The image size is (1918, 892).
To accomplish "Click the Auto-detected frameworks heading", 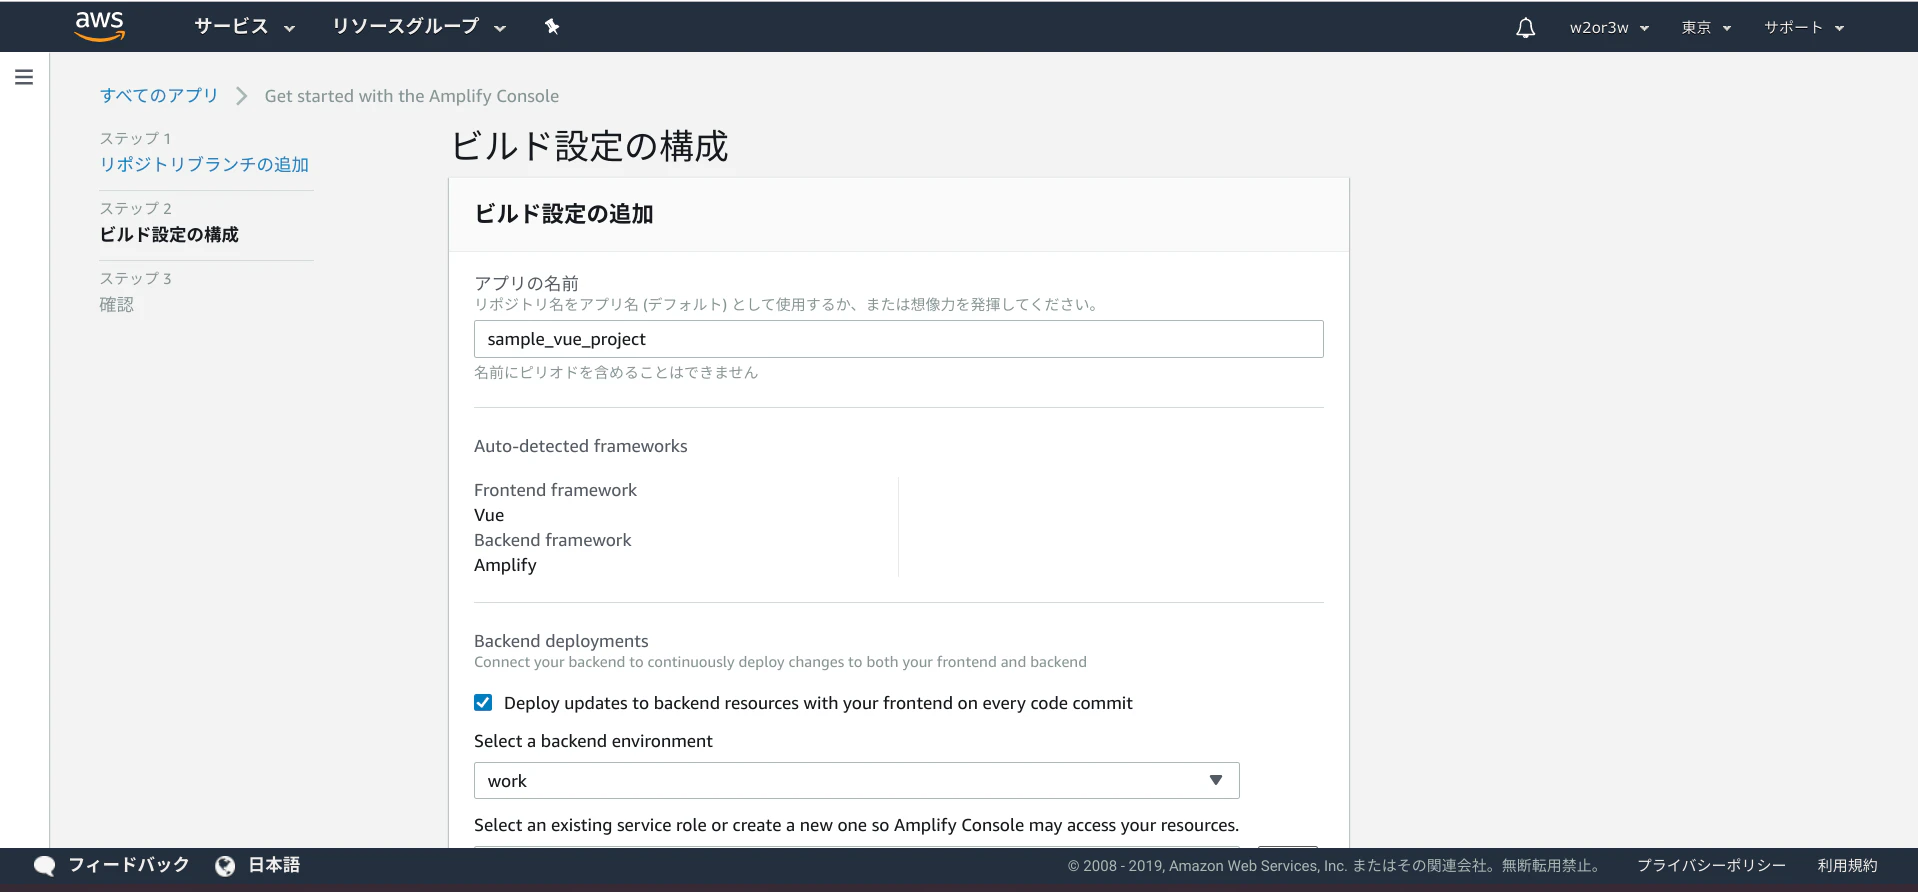I will point(581,446).
